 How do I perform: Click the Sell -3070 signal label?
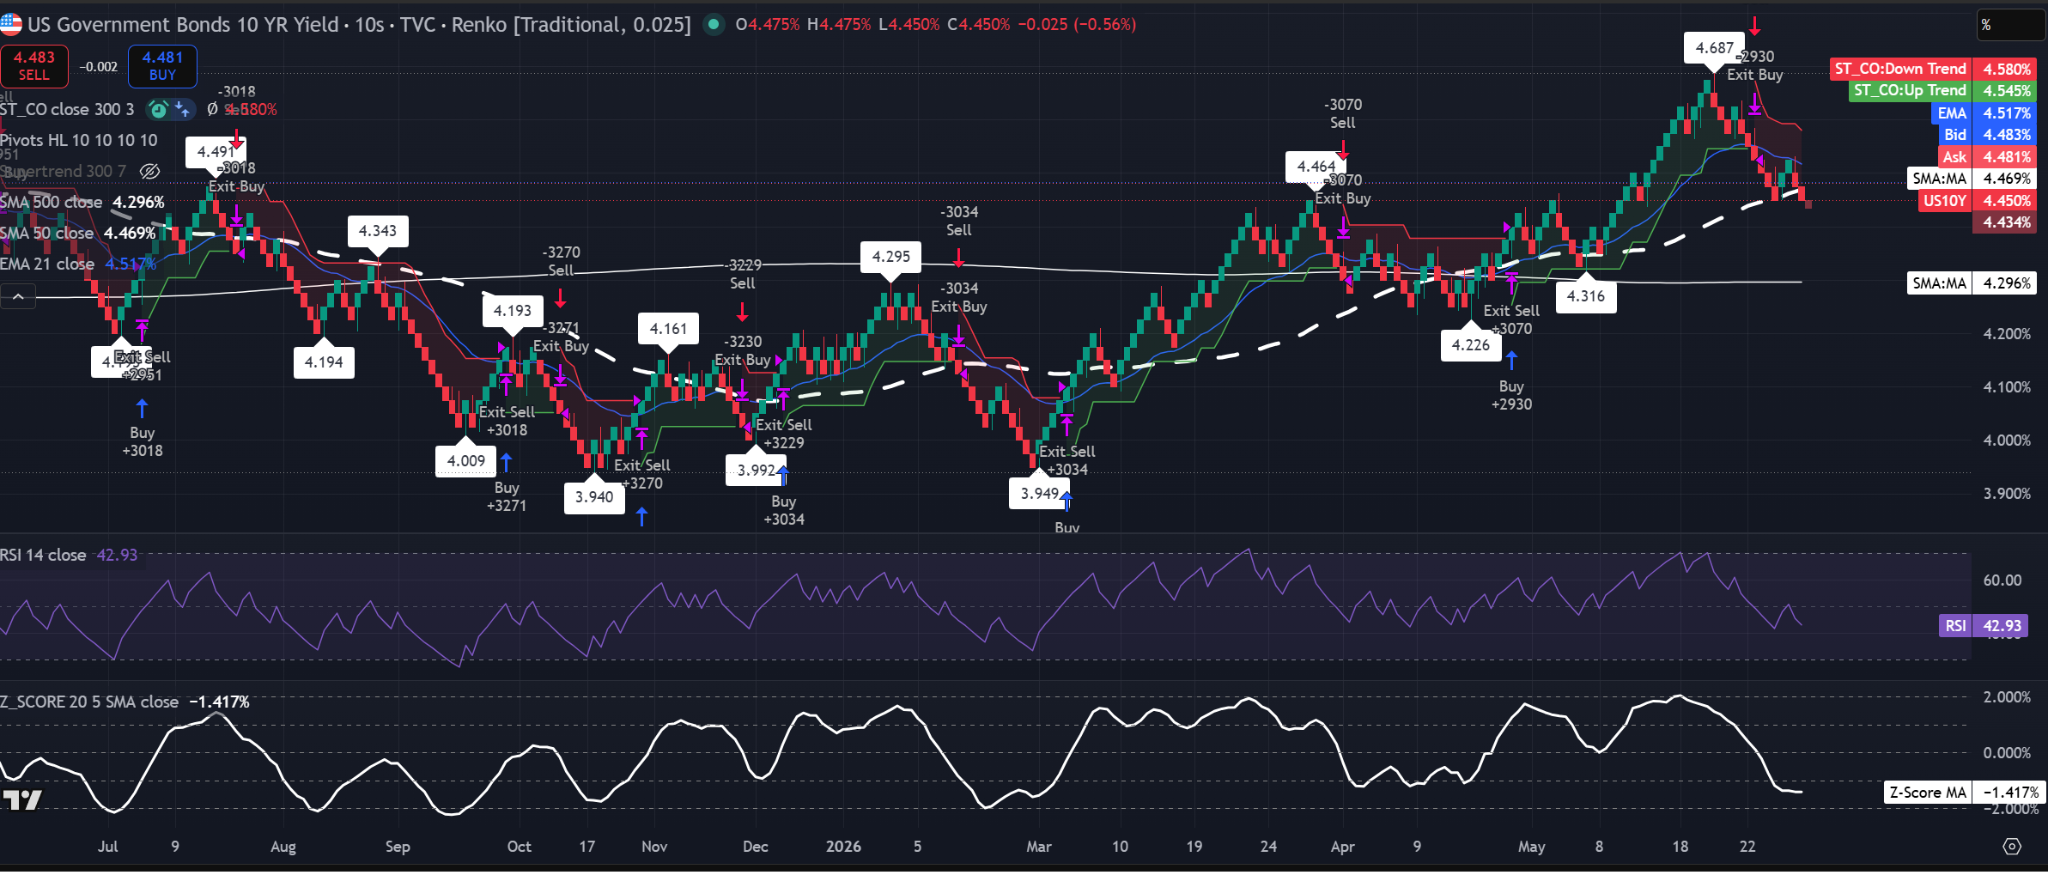[1343, 113]
